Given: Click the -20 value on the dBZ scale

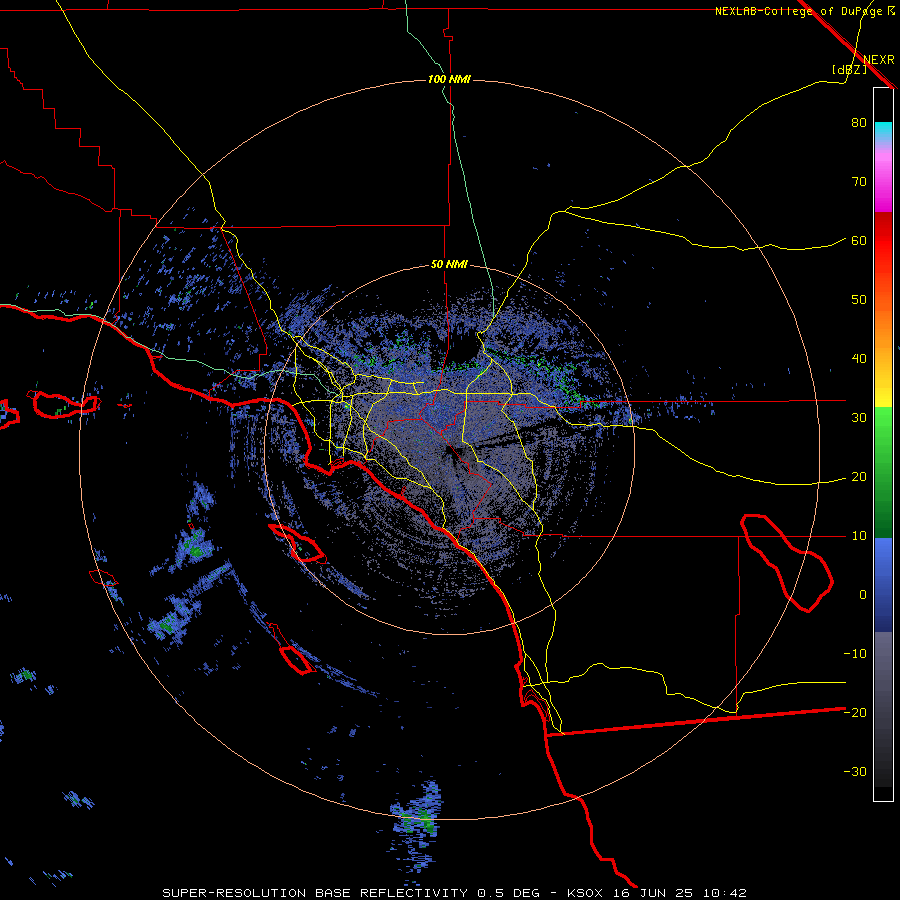Looking at the screenshot, I should pos(855,713).
